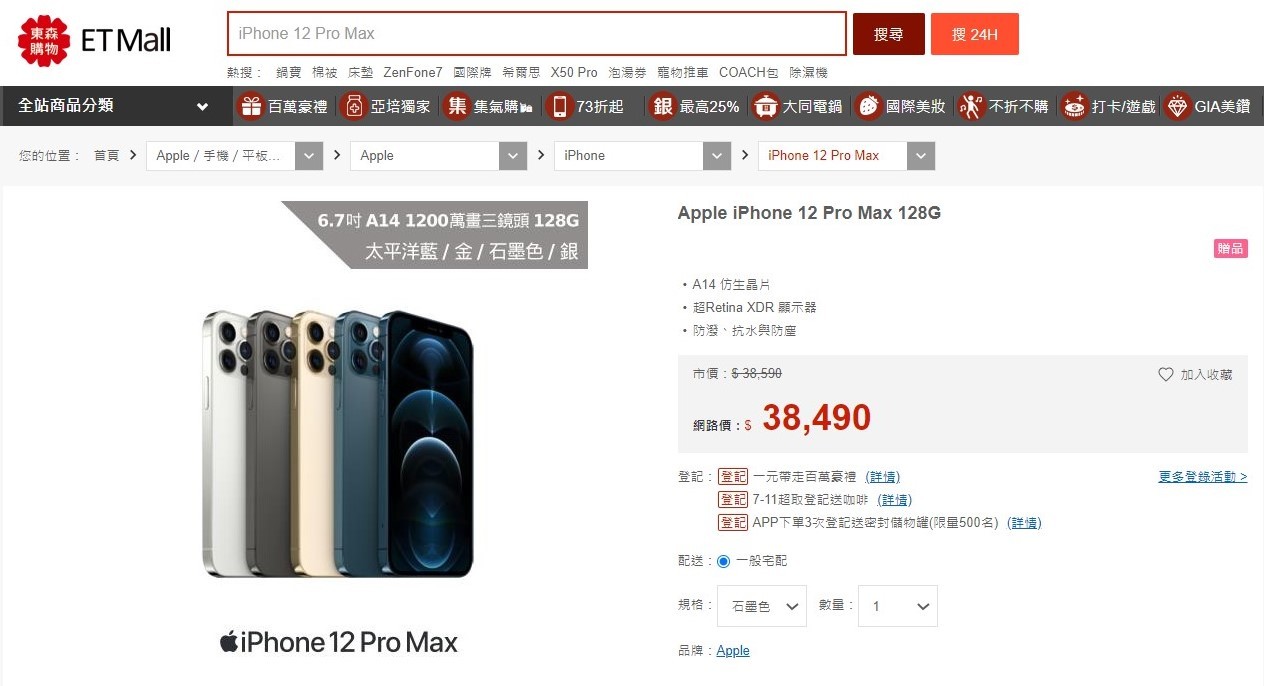Open the Apple brand link
The image size is (1264, 686).
(x=733, y=651)
